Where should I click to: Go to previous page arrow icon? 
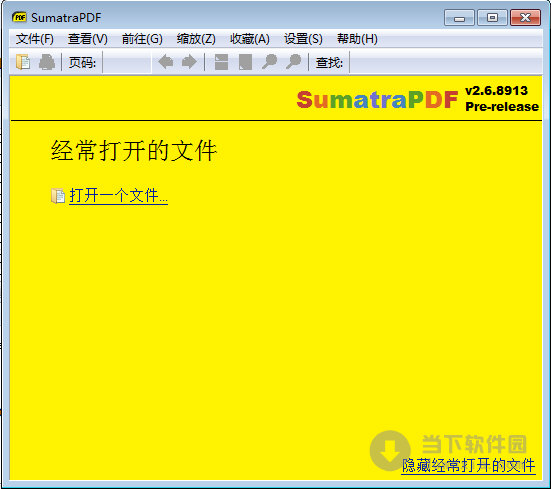tap(166, 62)
